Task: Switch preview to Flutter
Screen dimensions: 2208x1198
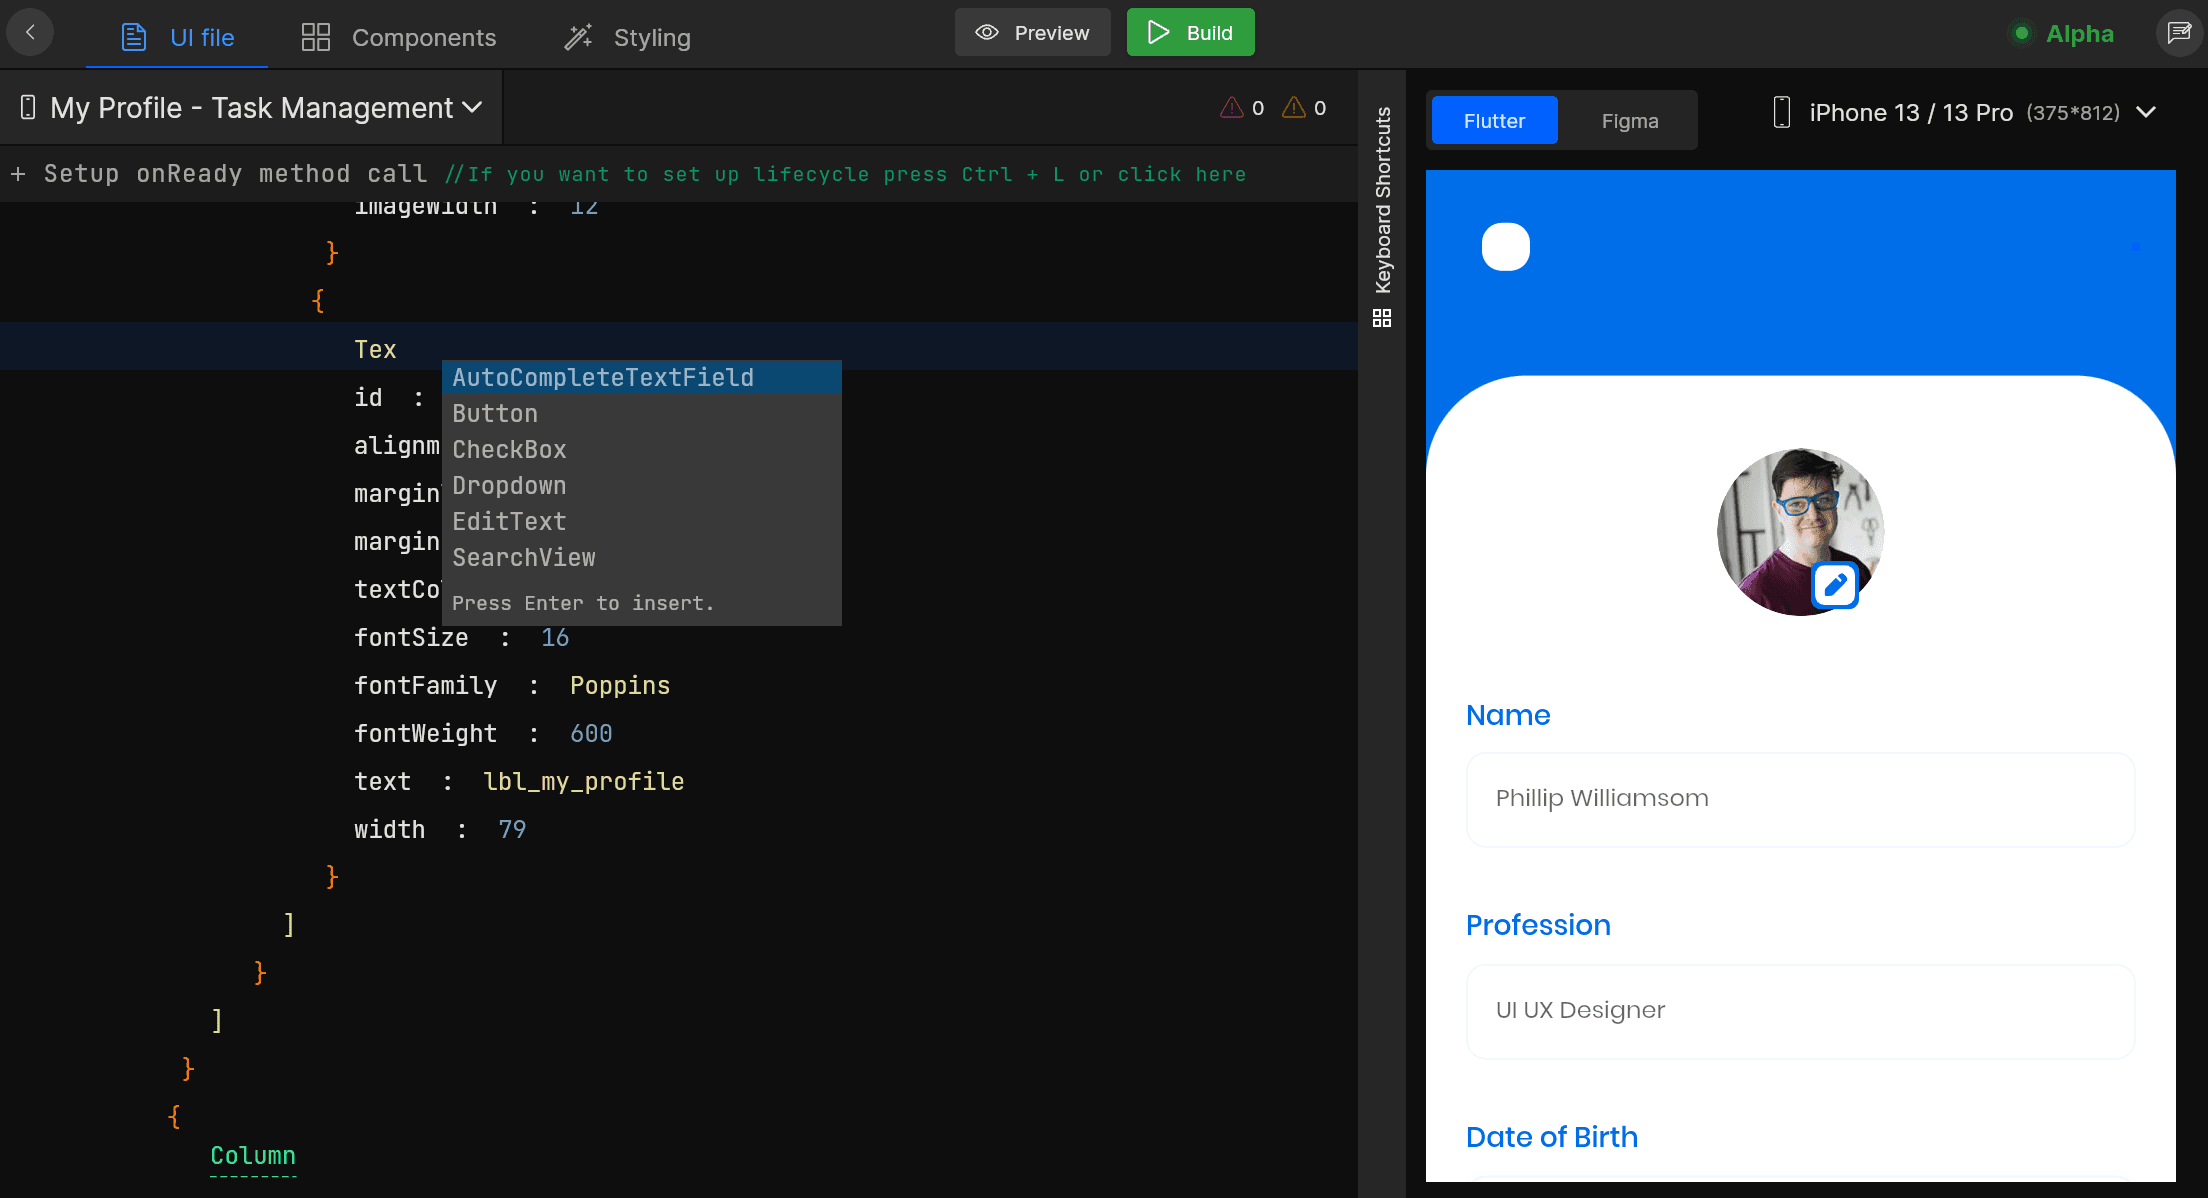Action: point(1494,120)
